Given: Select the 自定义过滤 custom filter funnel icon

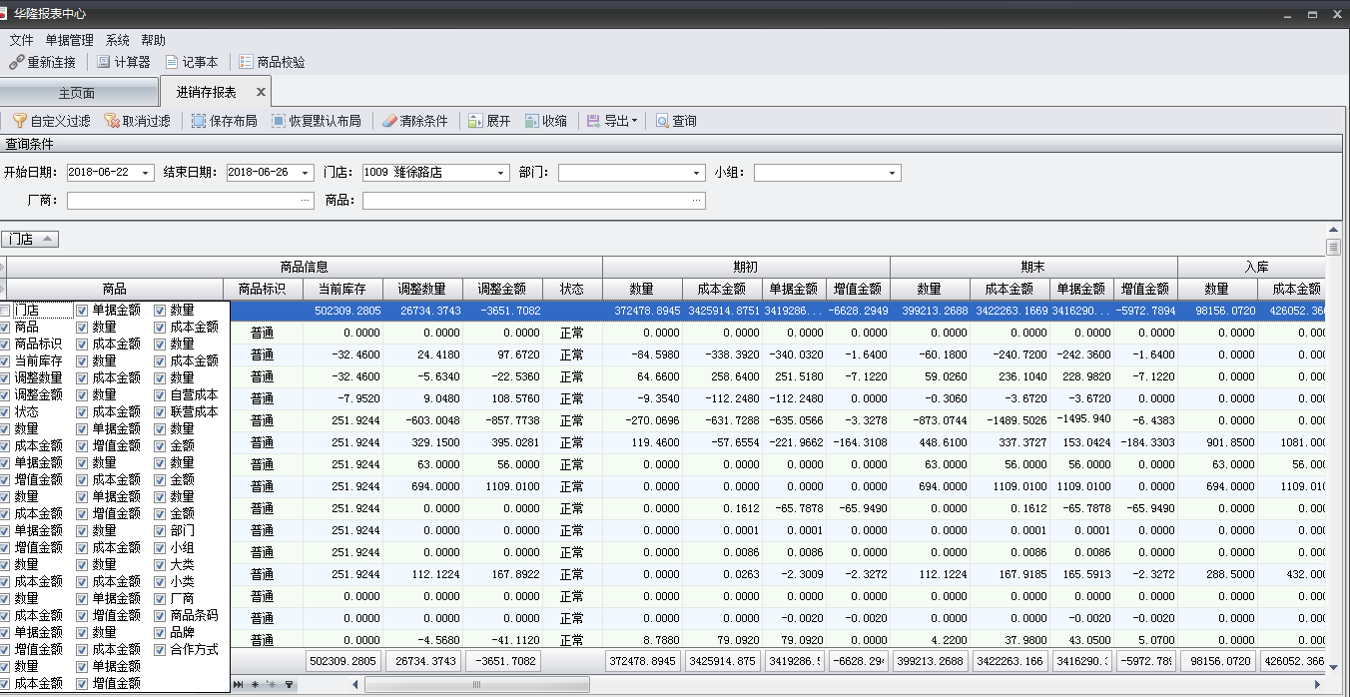Looking at the screenshot, I should 19,121.
